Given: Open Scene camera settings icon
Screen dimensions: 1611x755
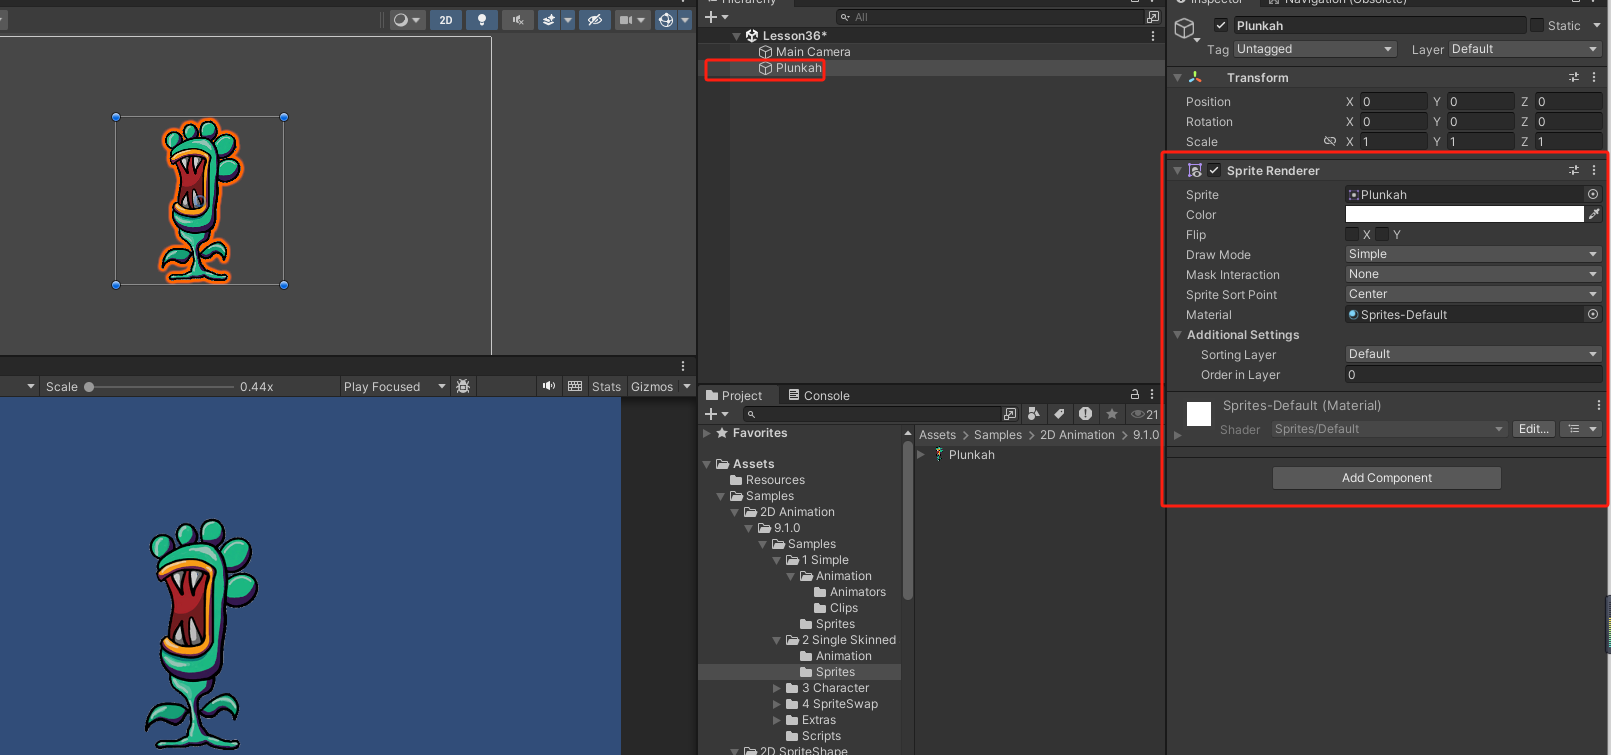Looking at the screenshot, I should tap(626, 20).
